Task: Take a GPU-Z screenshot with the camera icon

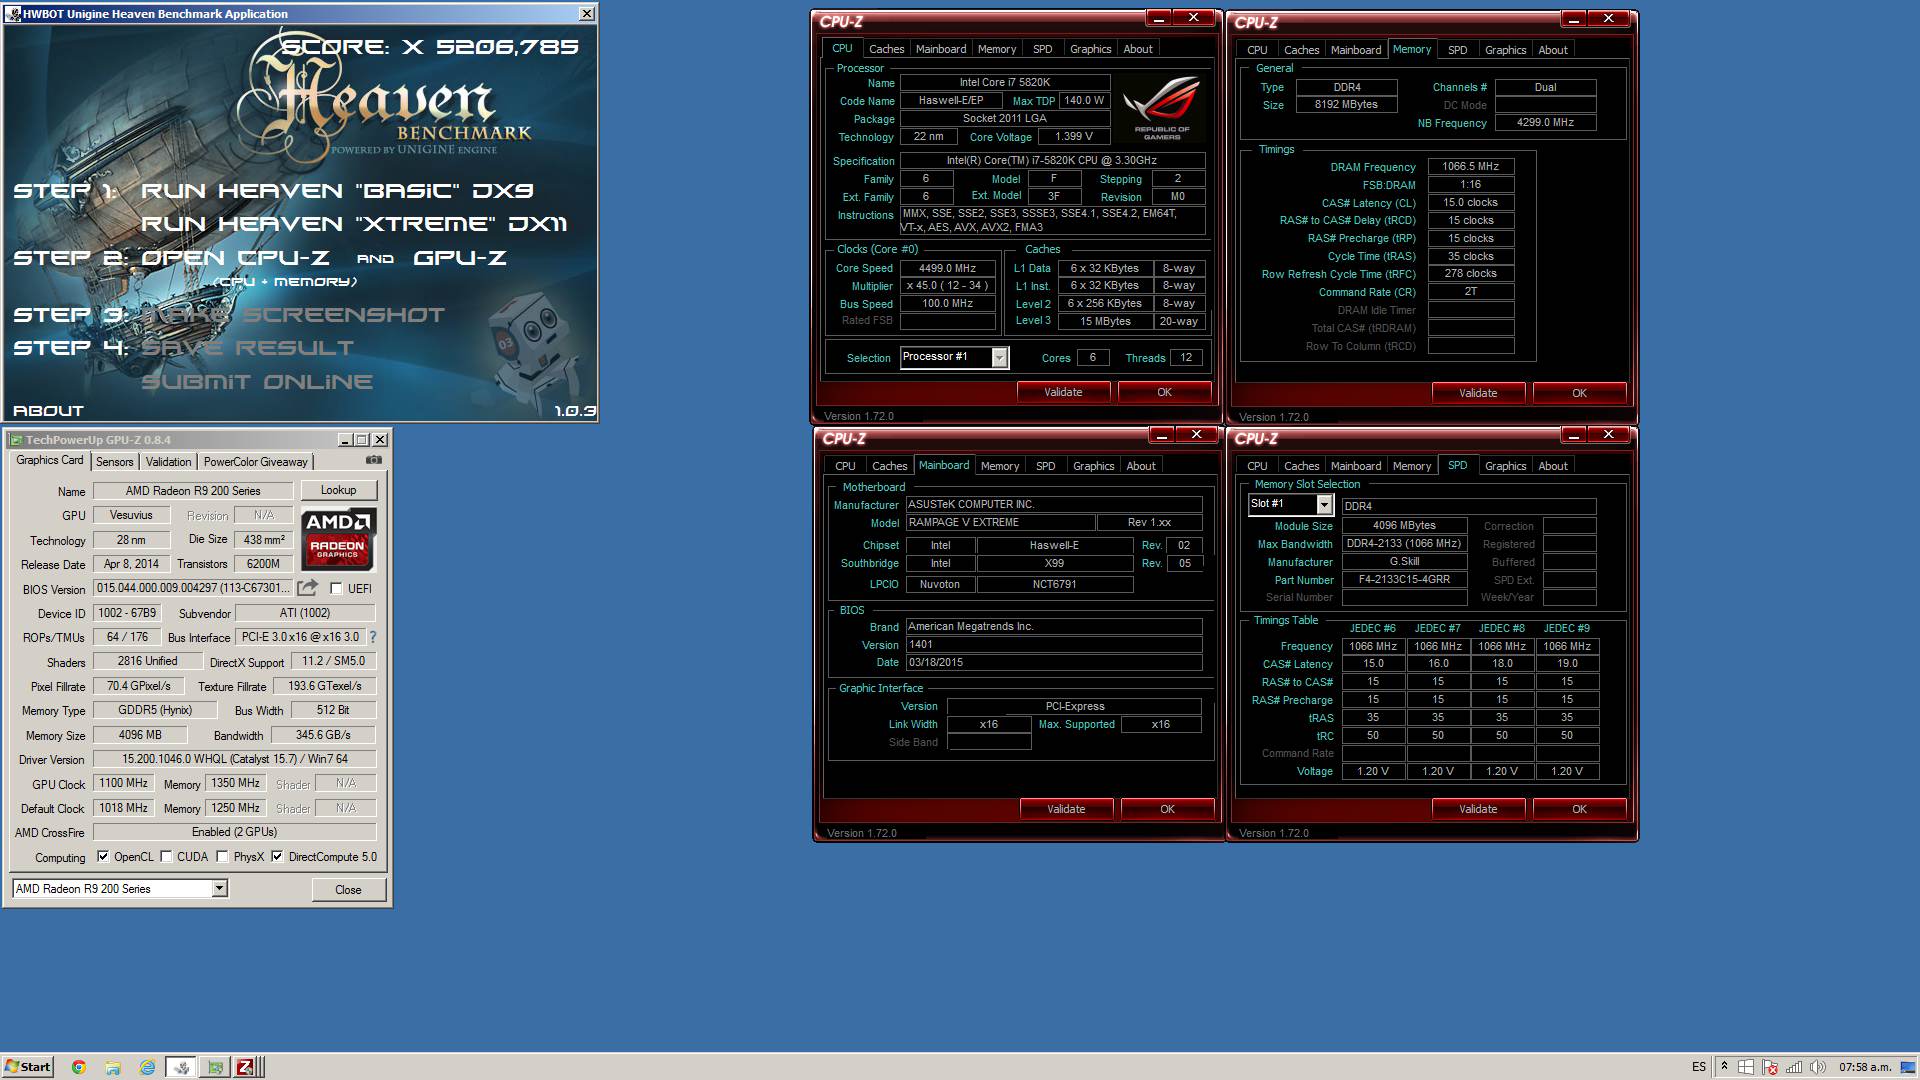Action: 374,460
